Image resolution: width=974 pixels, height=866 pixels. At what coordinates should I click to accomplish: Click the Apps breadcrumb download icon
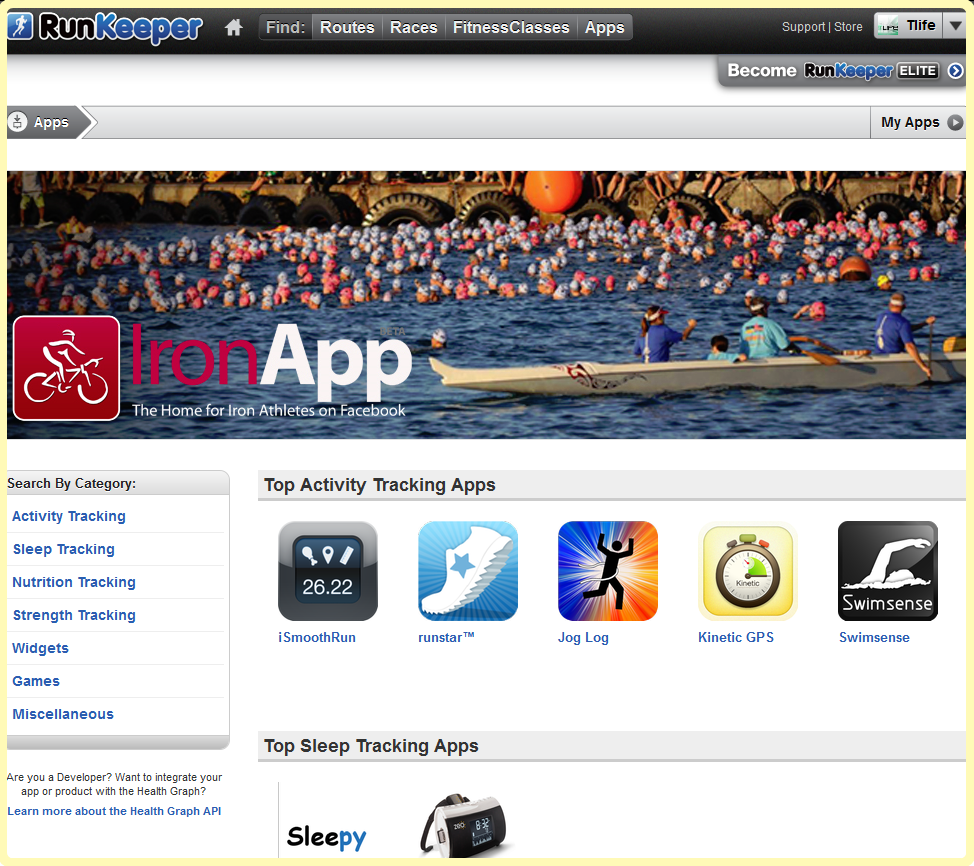(18, 122)
